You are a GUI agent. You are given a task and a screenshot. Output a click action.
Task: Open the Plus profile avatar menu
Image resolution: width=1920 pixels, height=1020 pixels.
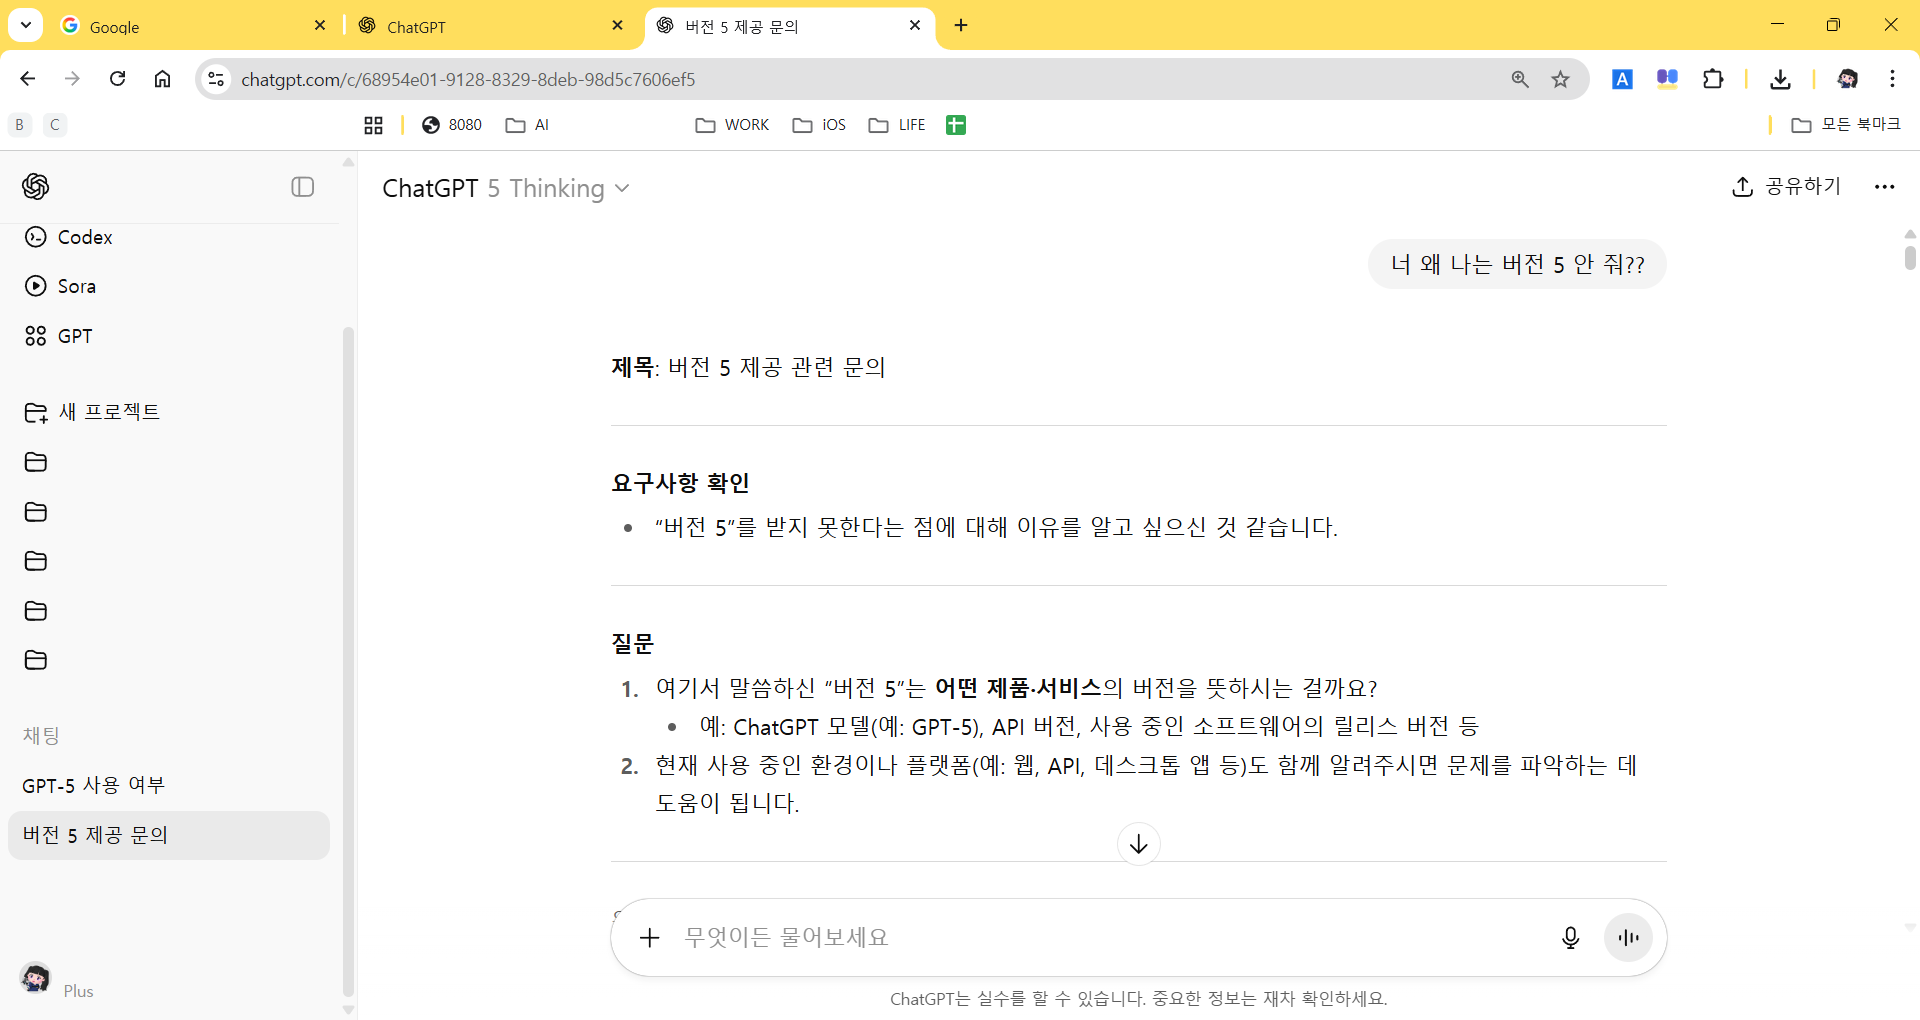pos(36,977)
